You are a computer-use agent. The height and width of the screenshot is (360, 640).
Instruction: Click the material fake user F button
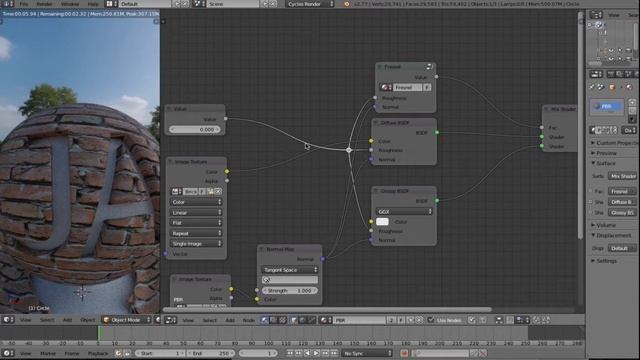tap(400, 320)
